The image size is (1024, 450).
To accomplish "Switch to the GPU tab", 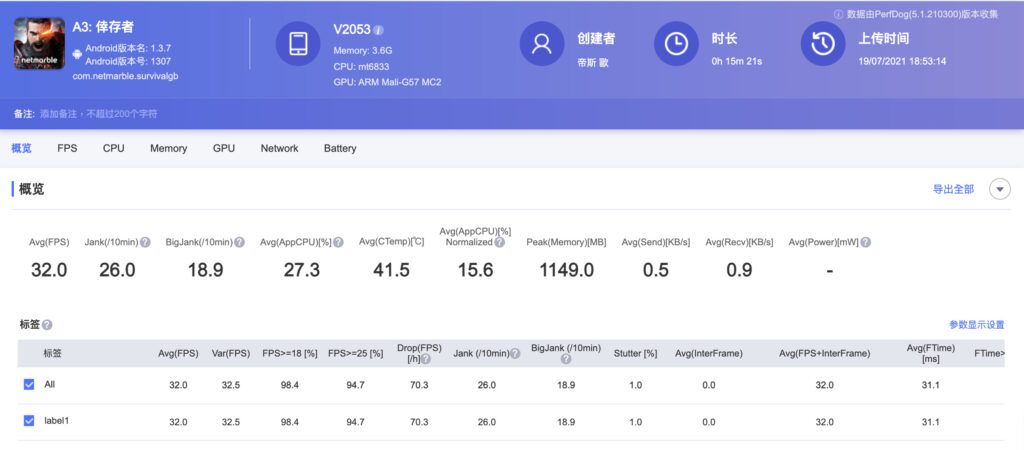I will coord(223,148).
